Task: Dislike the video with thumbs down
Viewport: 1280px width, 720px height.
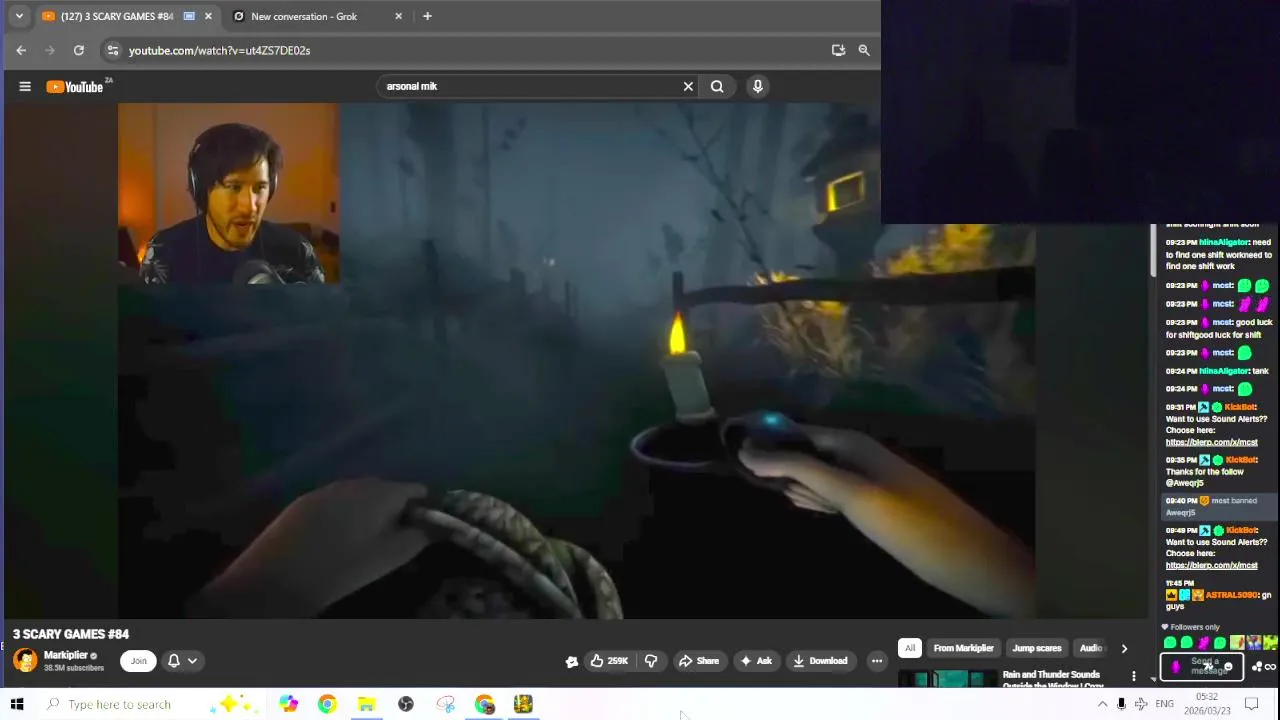Action: [651, 661]
